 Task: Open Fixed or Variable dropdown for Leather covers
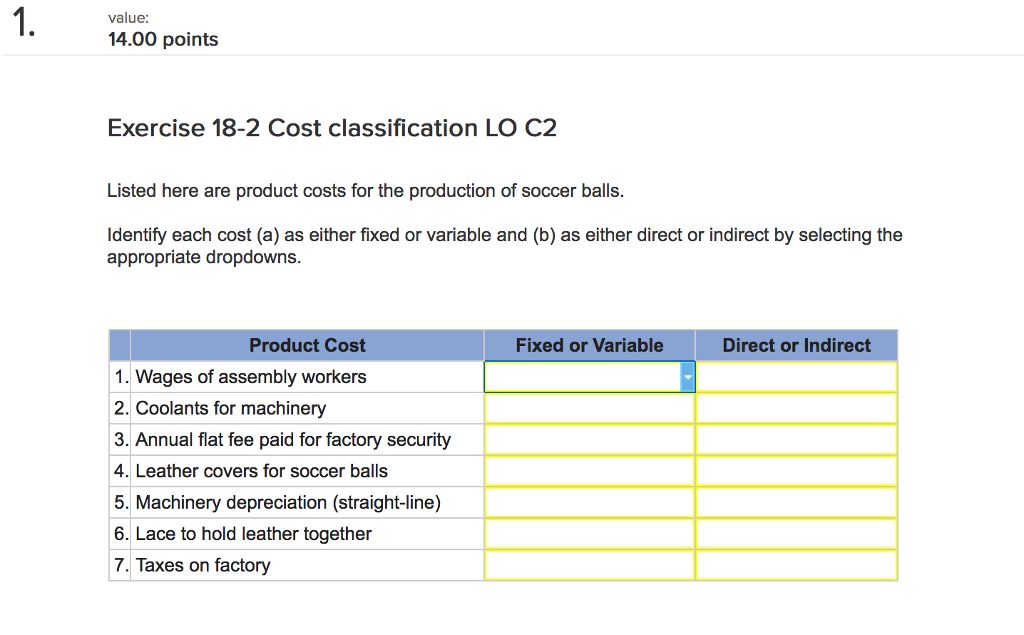tap(589, 471)
